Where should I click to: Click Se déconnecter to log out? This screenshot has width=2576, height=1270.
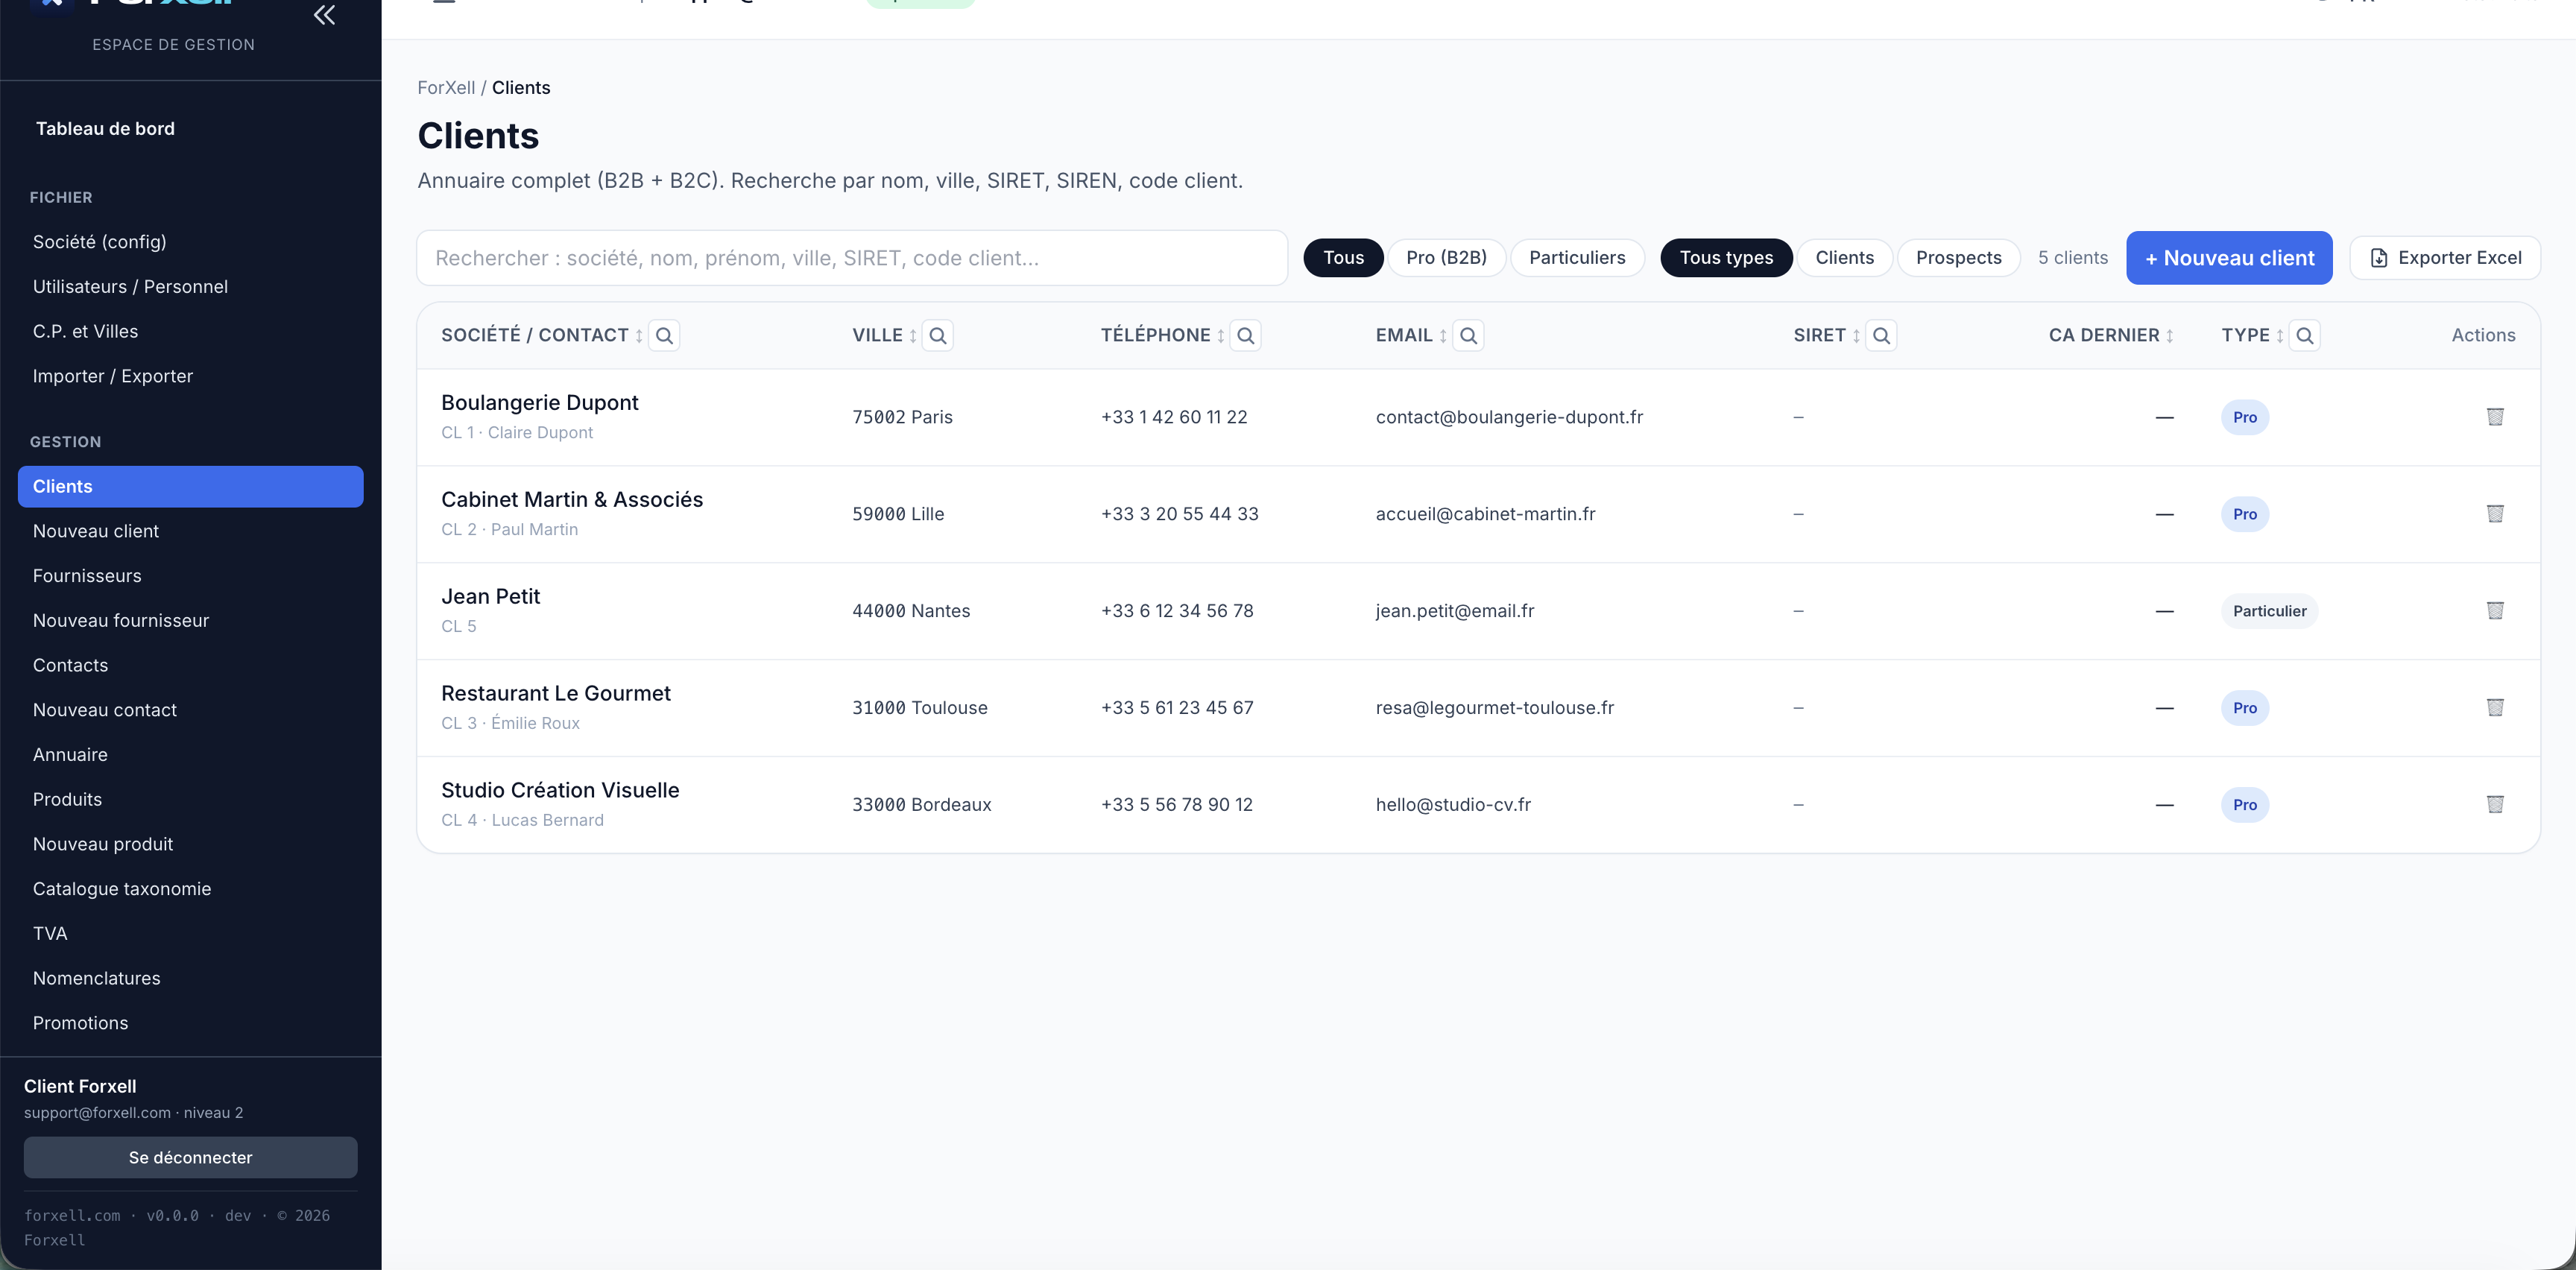pyautogui.click(x=190, y=1157)
